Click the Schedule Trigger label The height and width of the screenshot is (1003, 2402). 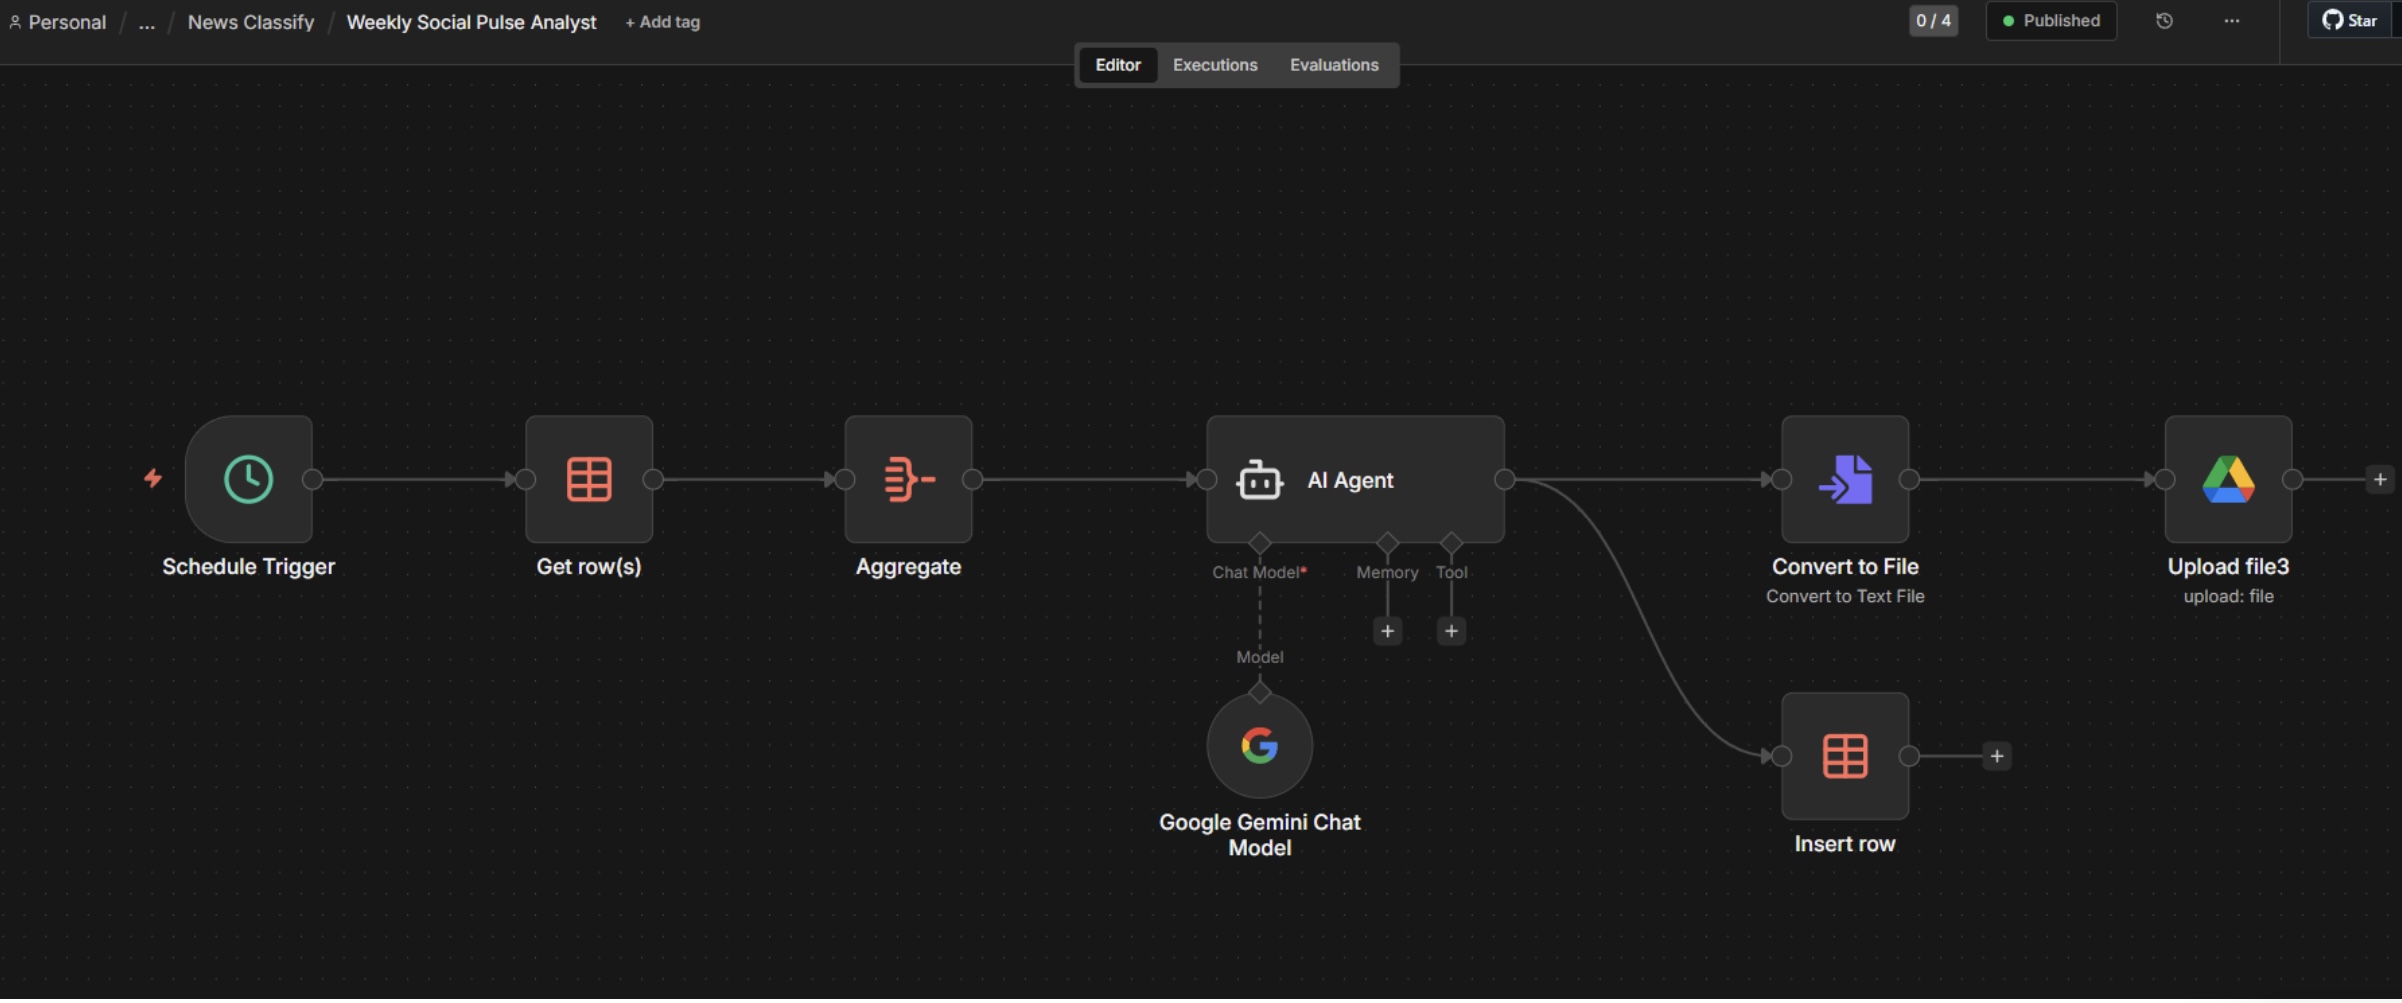pyautogui.click(x=249, y=567)
